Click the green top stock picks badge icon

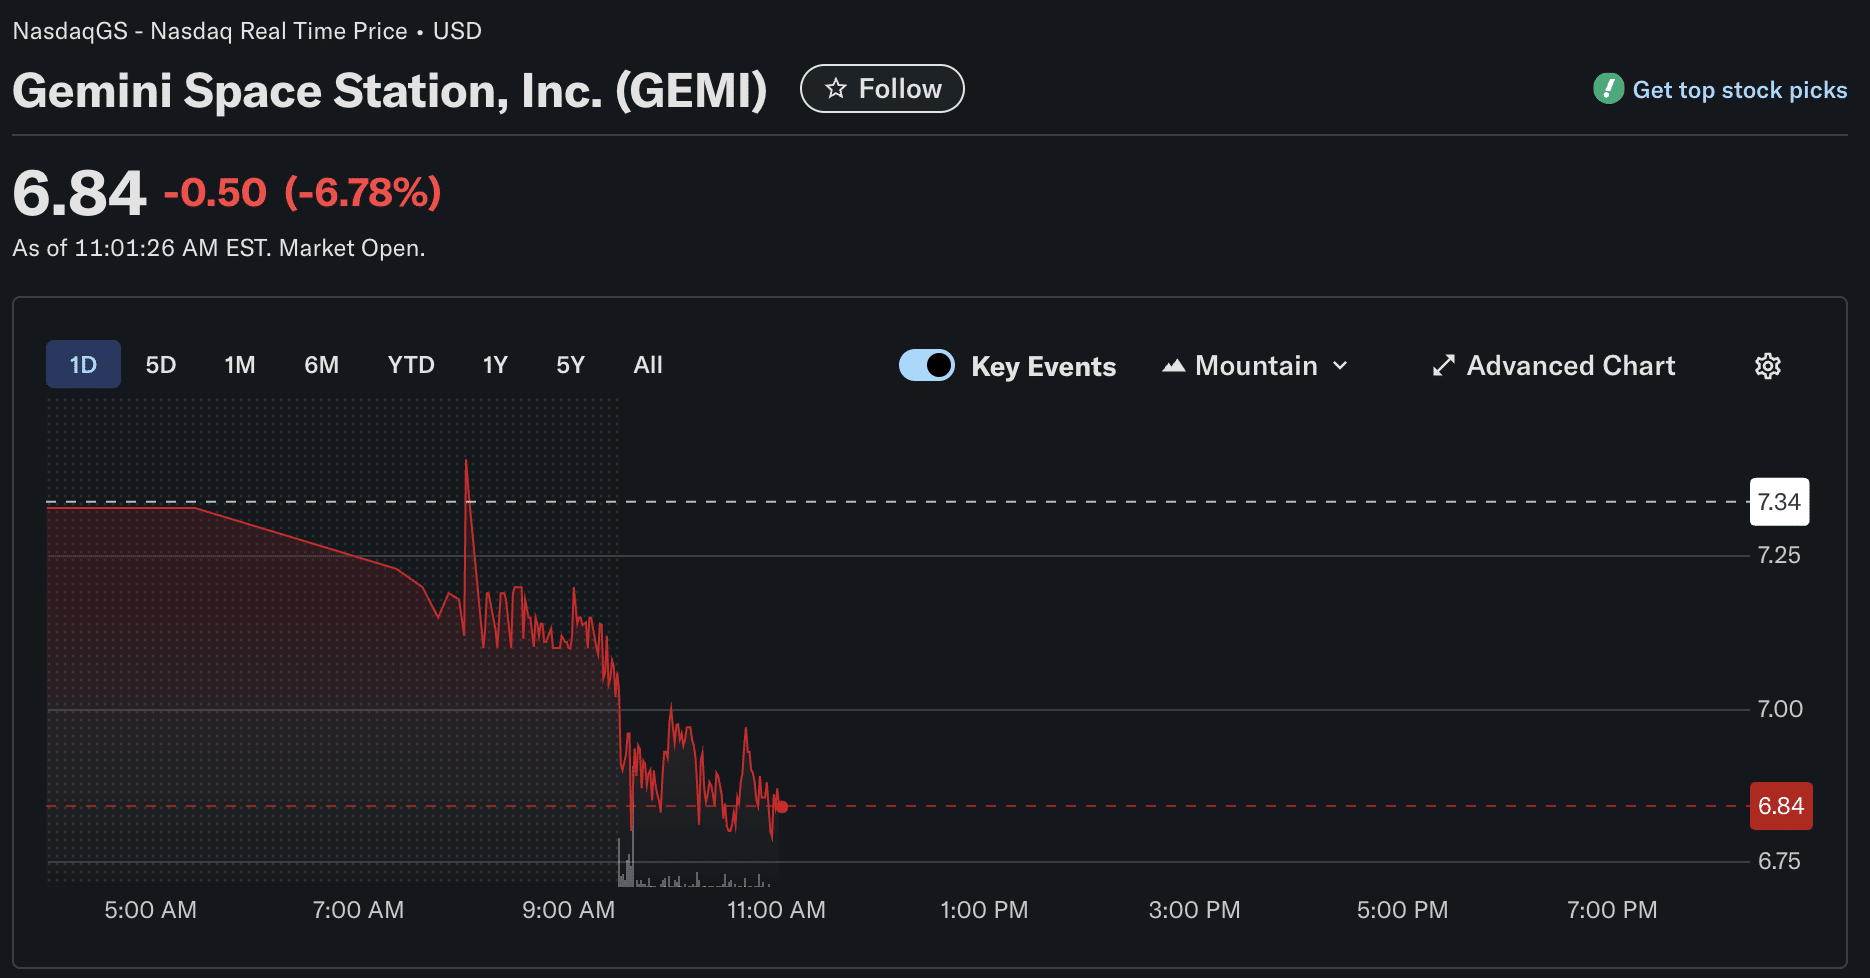click(x=1608, y=89)
